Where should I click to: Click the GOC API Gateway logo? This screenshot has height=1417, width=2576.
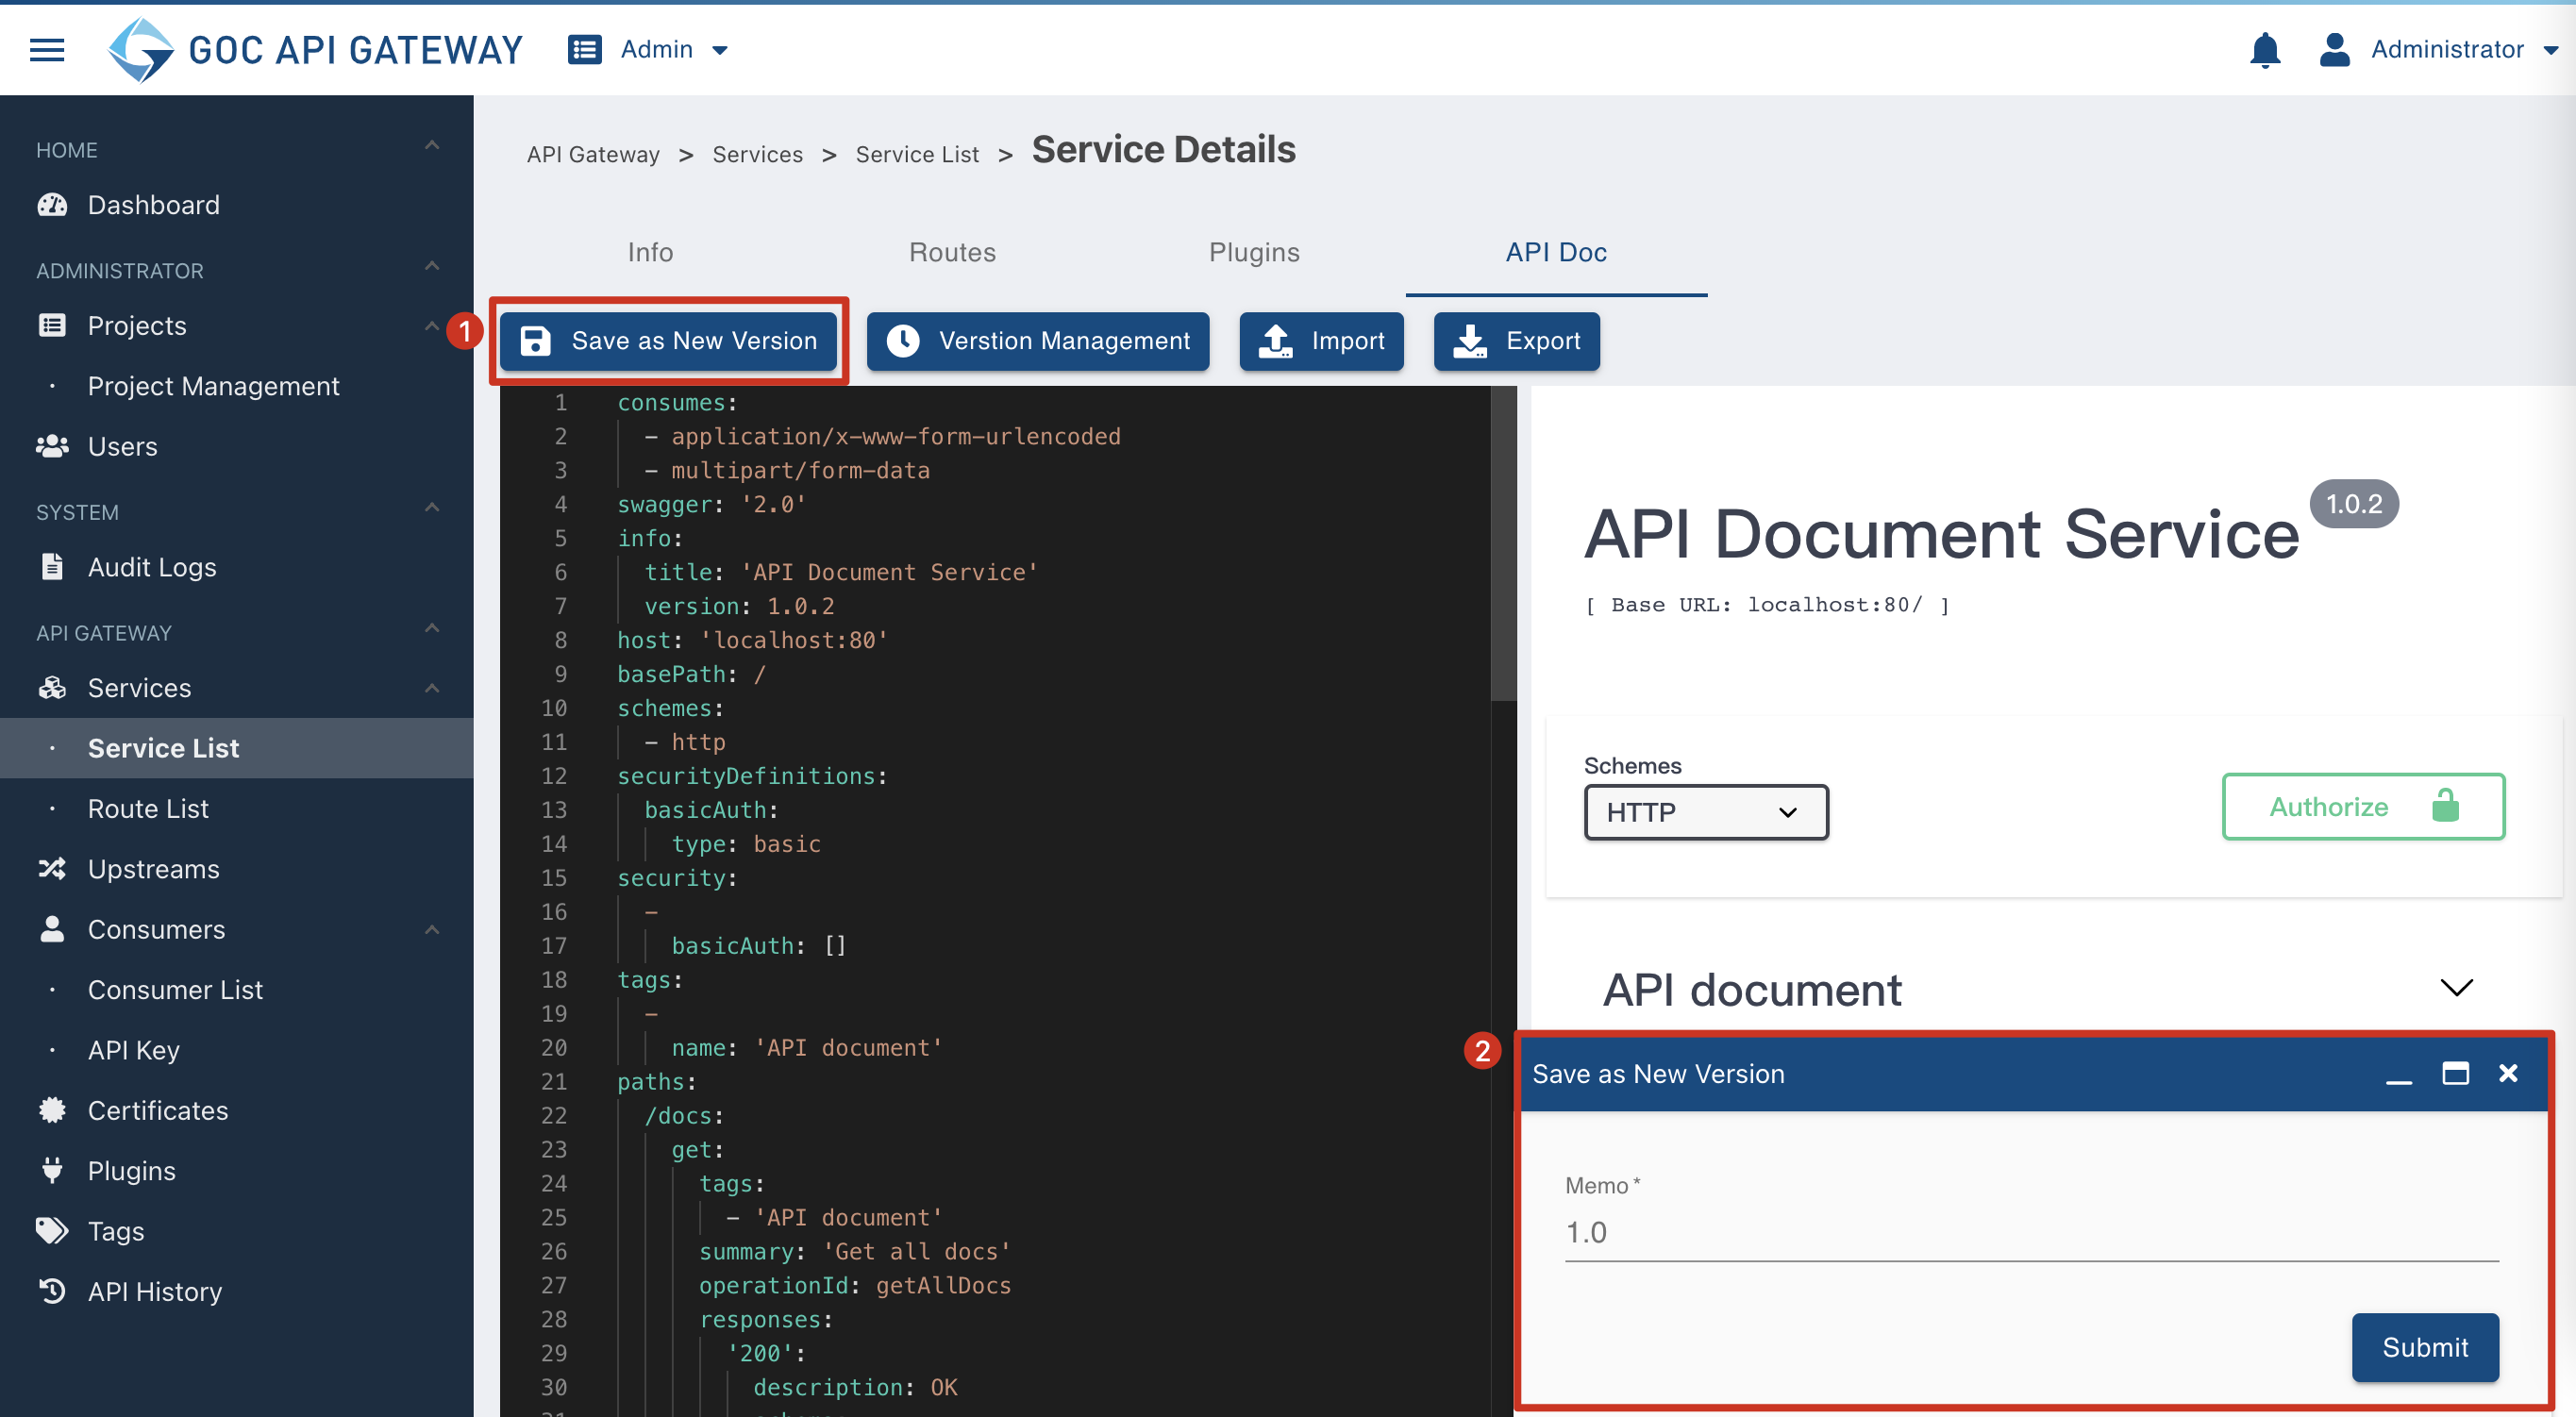315,49
